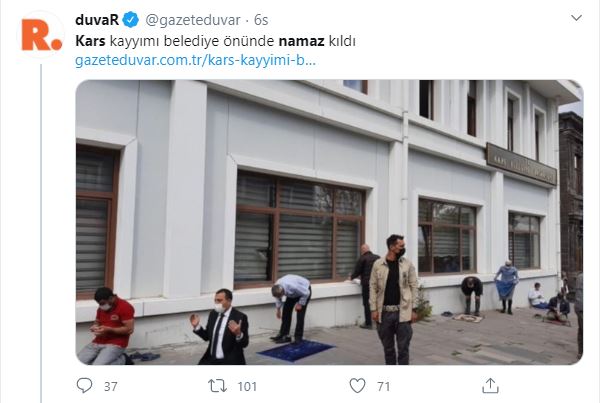The width and height of the screenshot is (604, 403).
Task: Click the duvaR display name
Action: tap(97, 20)
